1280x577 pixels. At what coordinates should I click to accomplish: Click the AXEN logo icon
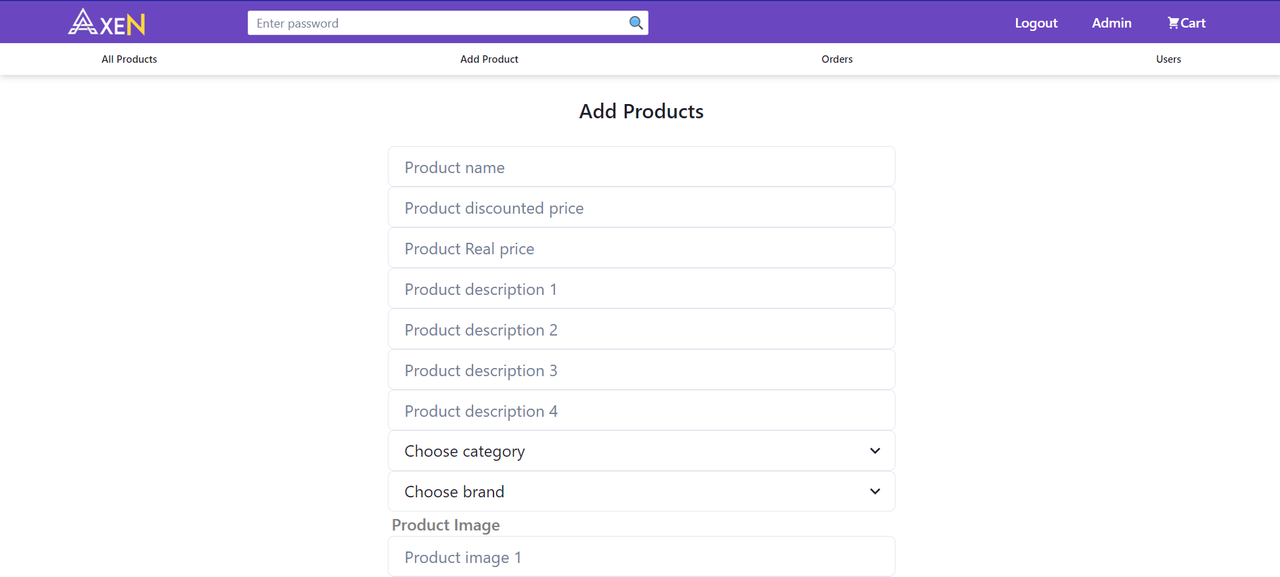tap(106, 22)
